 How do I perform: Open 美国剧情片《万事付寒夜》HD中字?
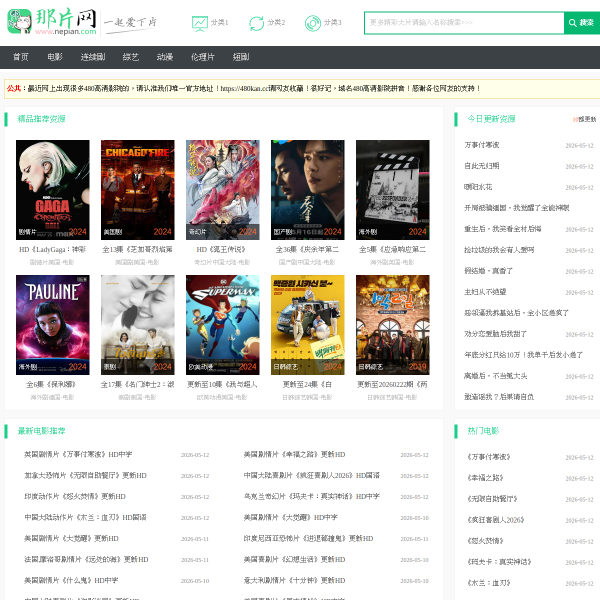78,455
